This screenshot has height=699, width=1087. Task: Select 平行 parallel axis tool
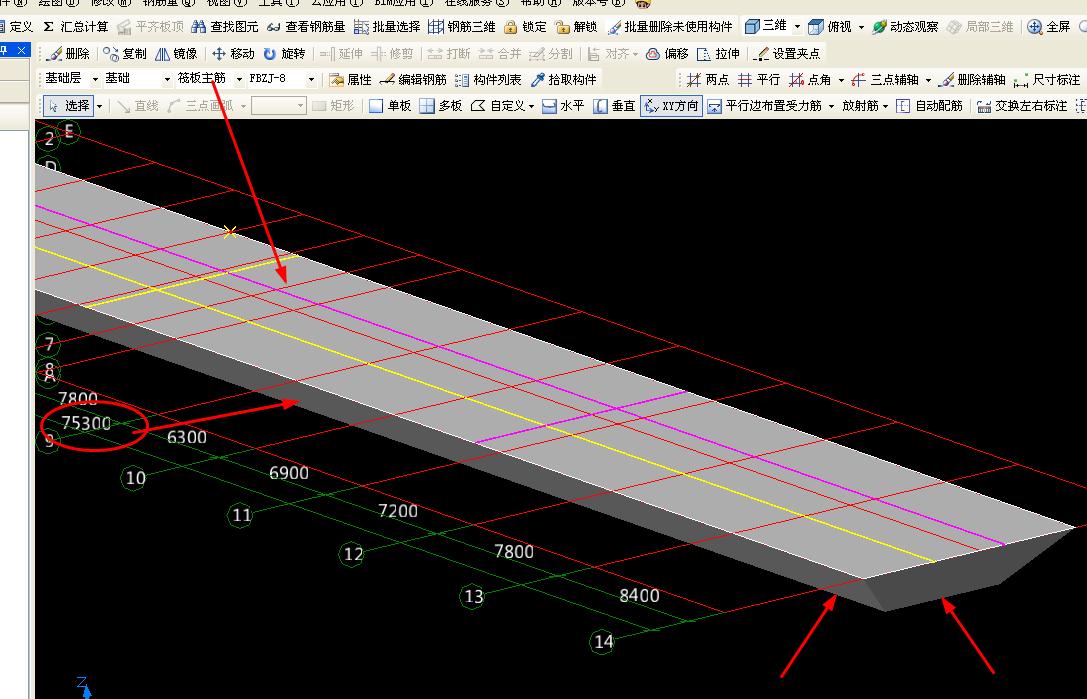[759, 80]
